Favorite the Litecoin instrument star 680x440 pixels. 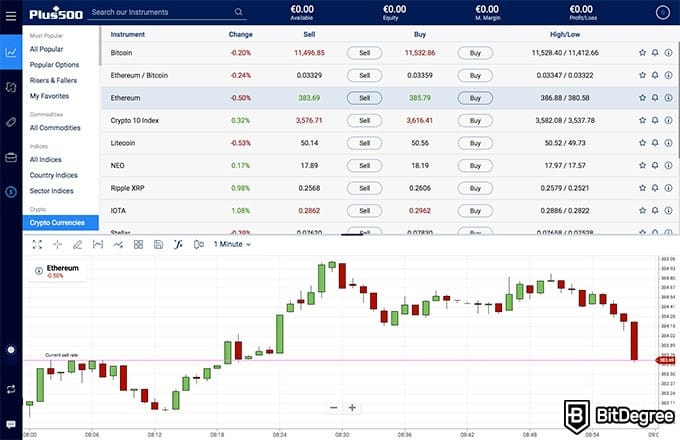[x=642, y=143]
